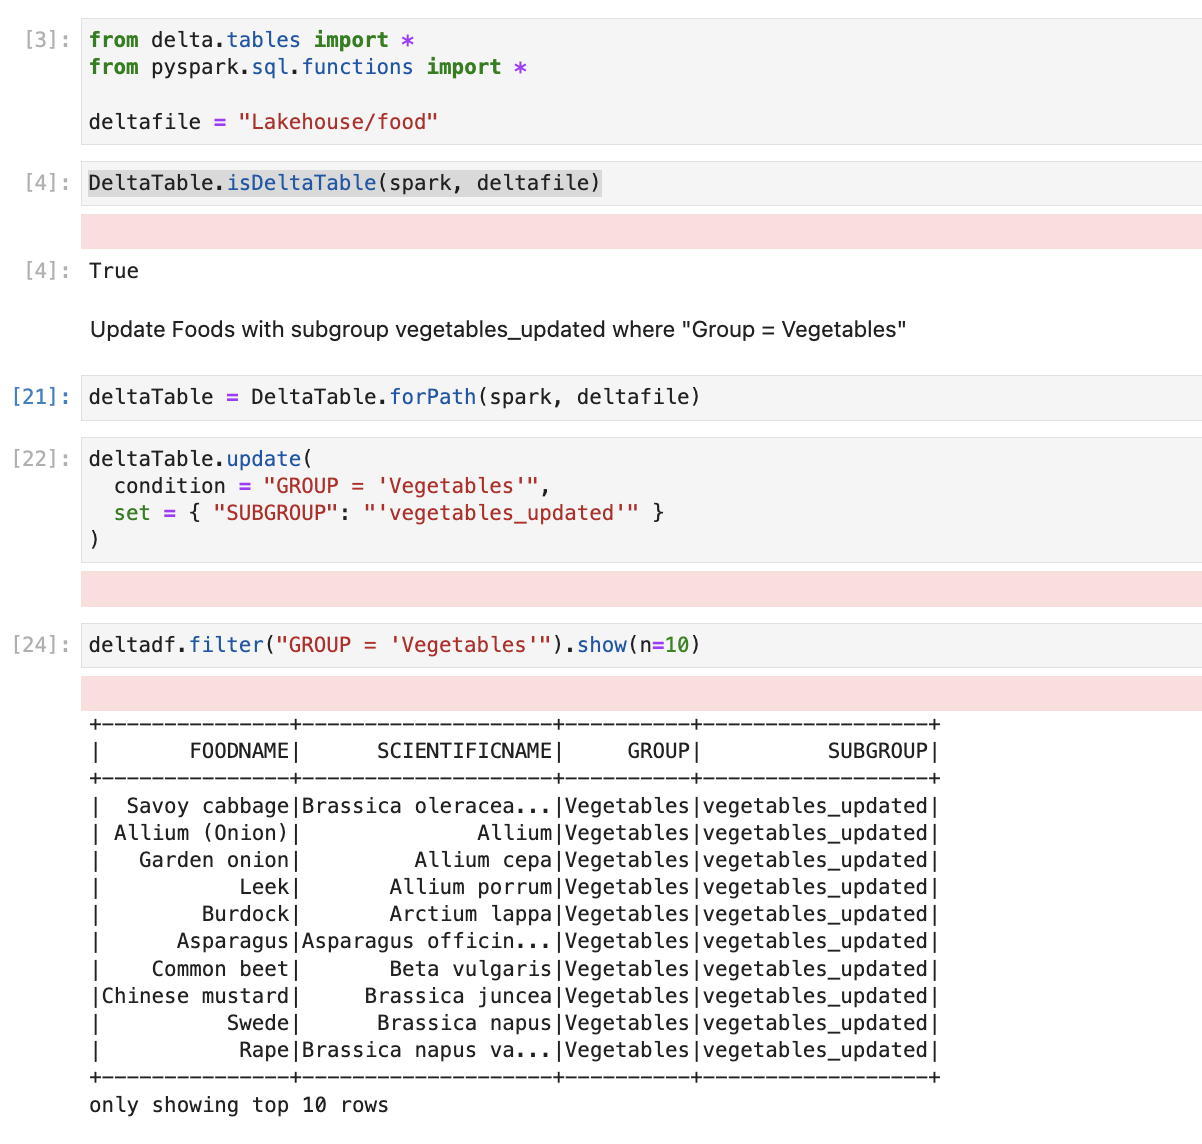Click the Savoy cabbage row in output
Viewport: 1202px width, 1144px height.
(207, 806)
